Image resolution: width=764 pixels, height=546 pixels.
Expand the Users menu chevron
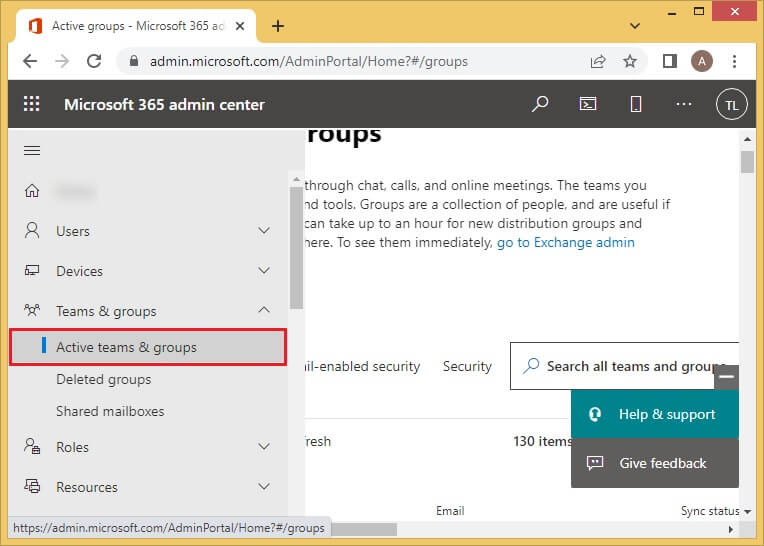click(264, 230)
